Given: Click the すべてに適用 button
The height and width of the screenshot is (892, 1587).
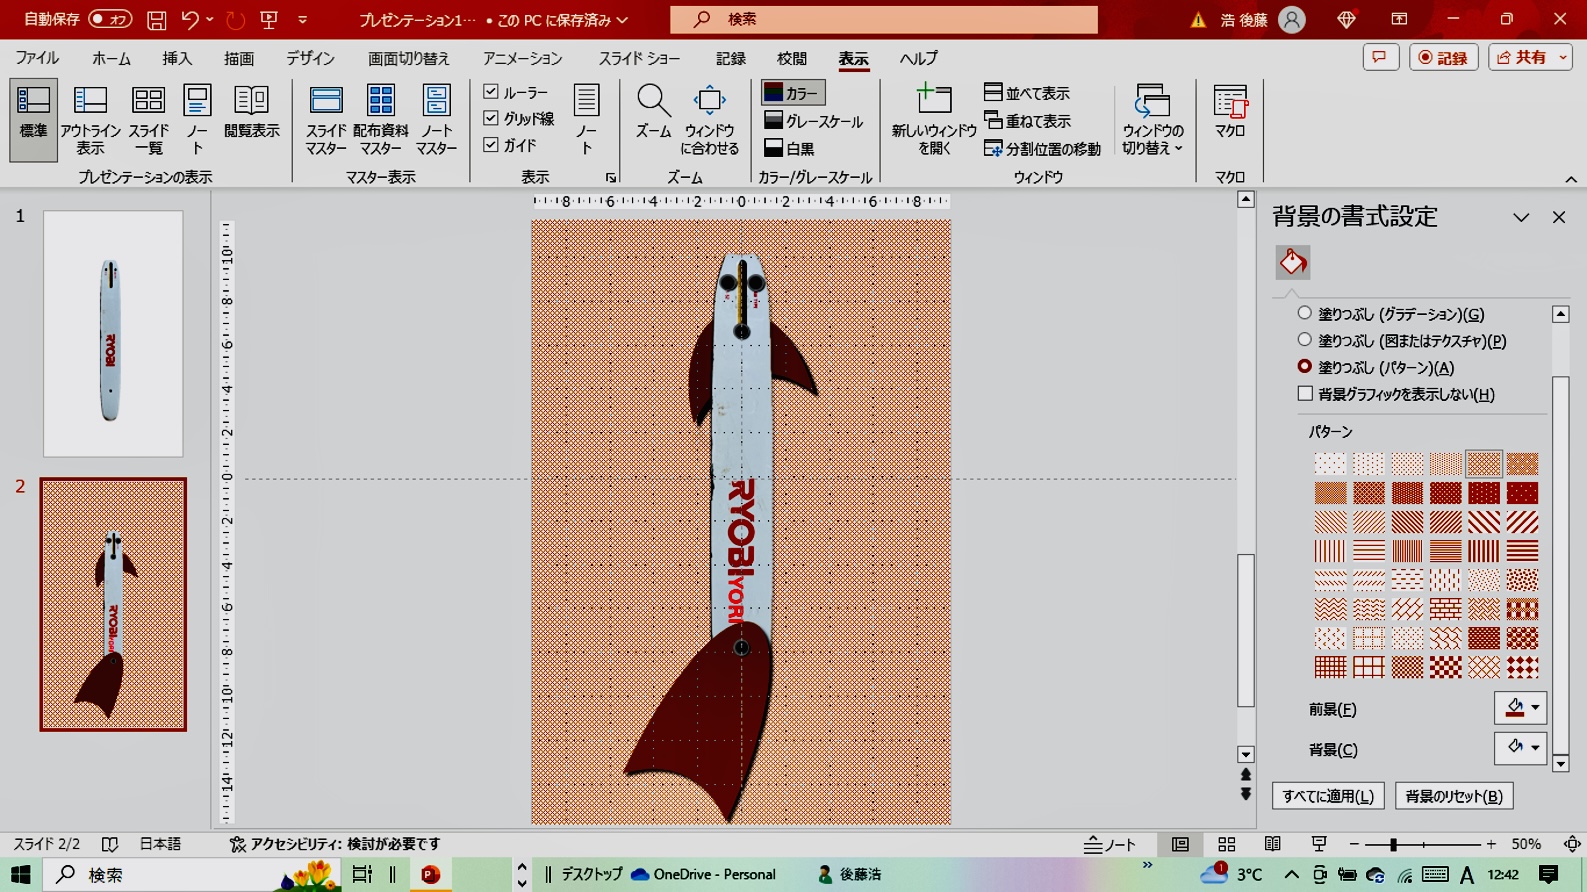Looking at the screenshot, I should tap(1328, 796).
